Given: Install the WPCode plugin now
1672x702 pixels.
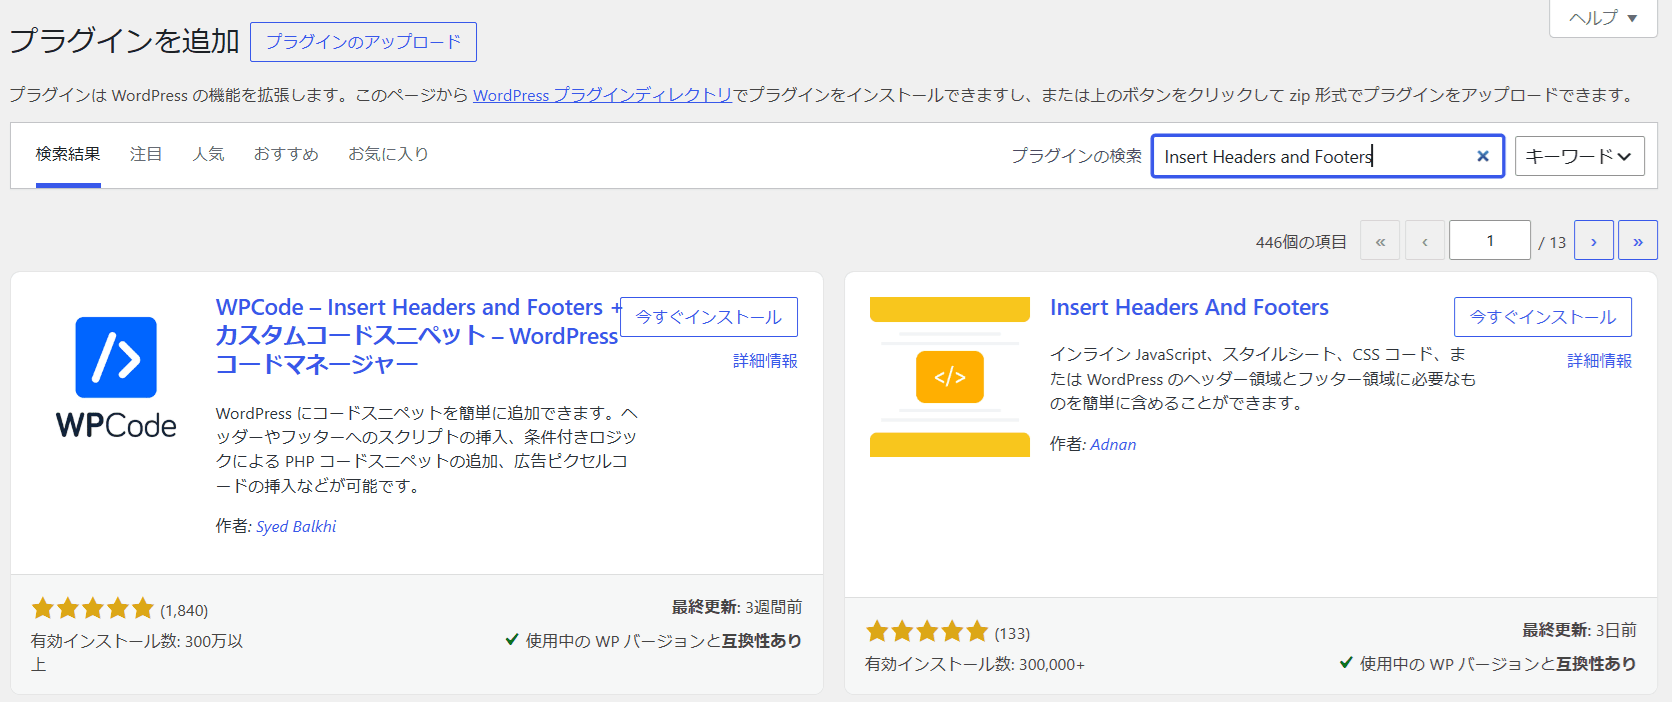Looking at the screenshot, I should point(709,317).
